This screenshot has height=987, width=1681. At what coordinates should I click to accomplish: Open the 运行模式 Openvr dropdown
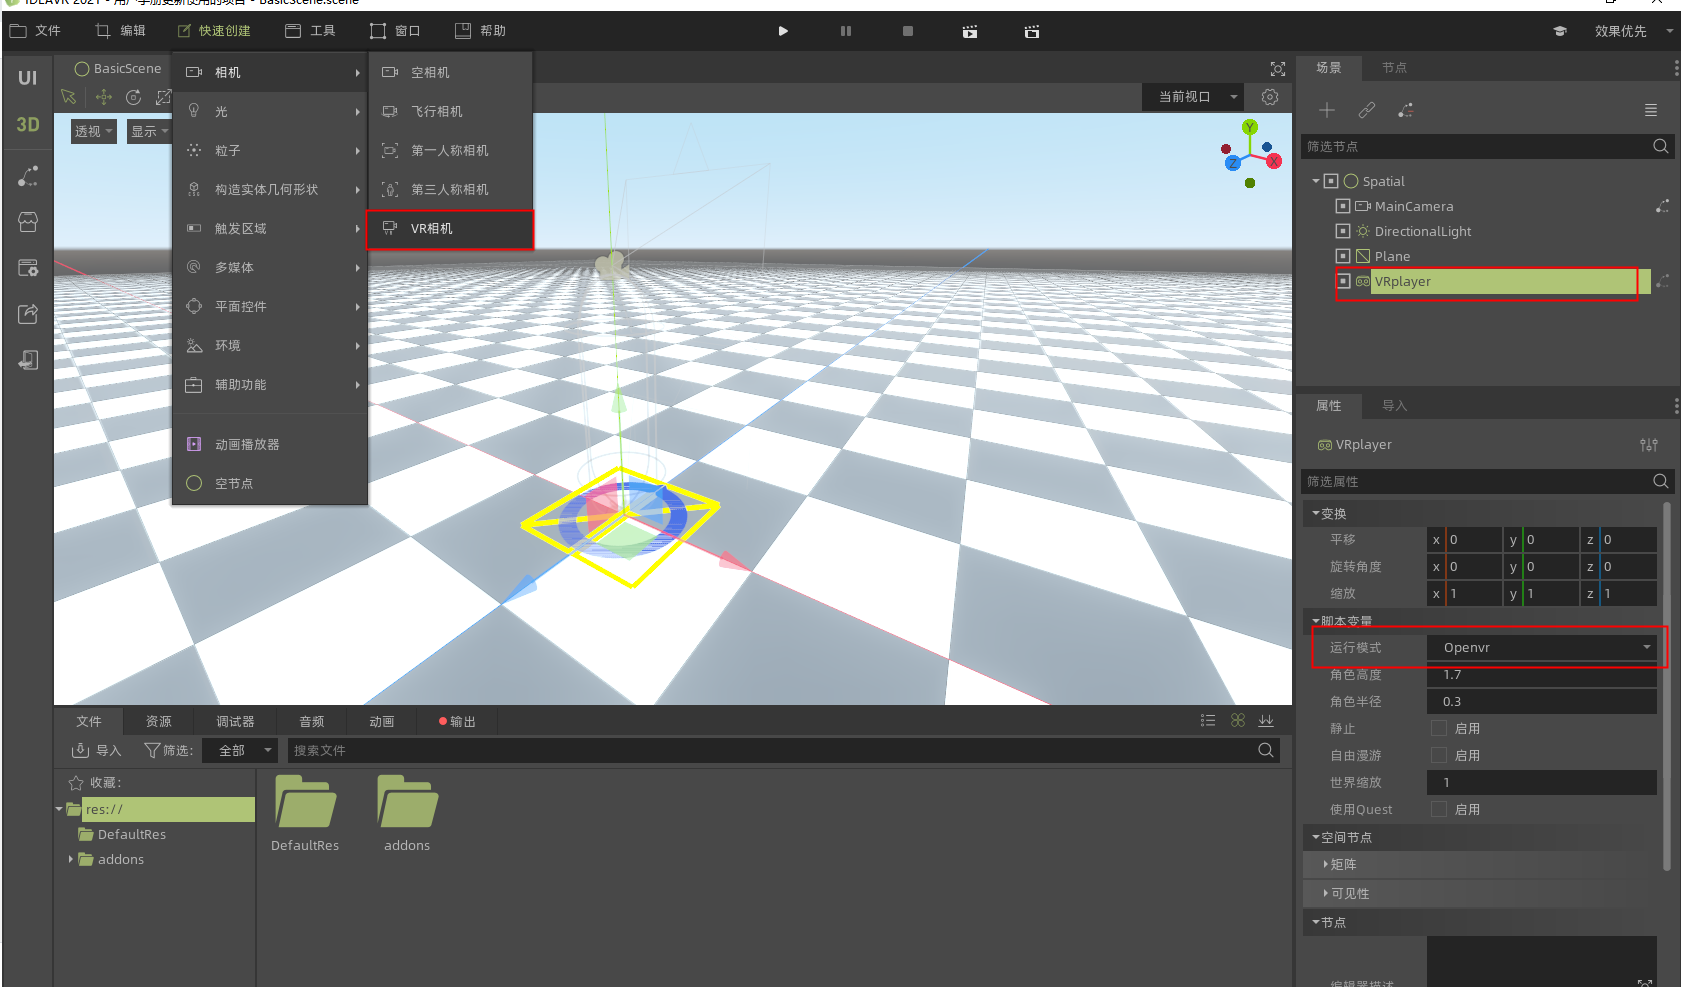tap(1542, 647)
